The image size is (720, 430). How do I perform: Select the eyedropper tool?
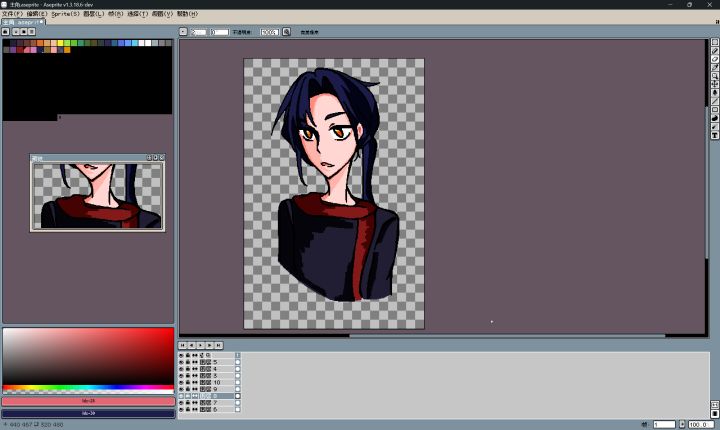tap(715, 68)
